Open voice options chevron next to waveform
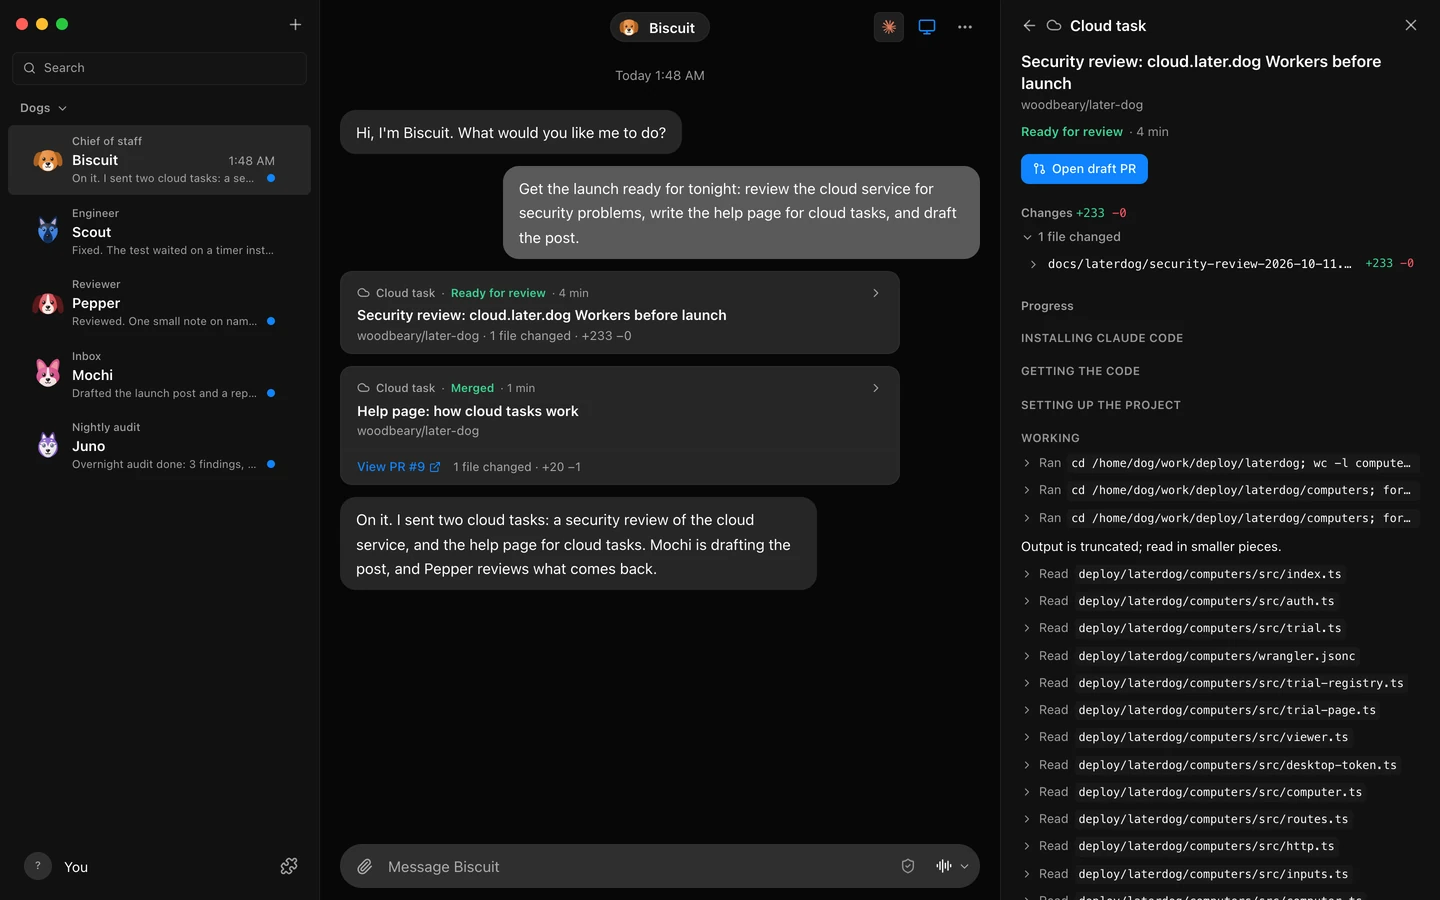The height and width of the screenshot is (900, 1440). [965, 867]
